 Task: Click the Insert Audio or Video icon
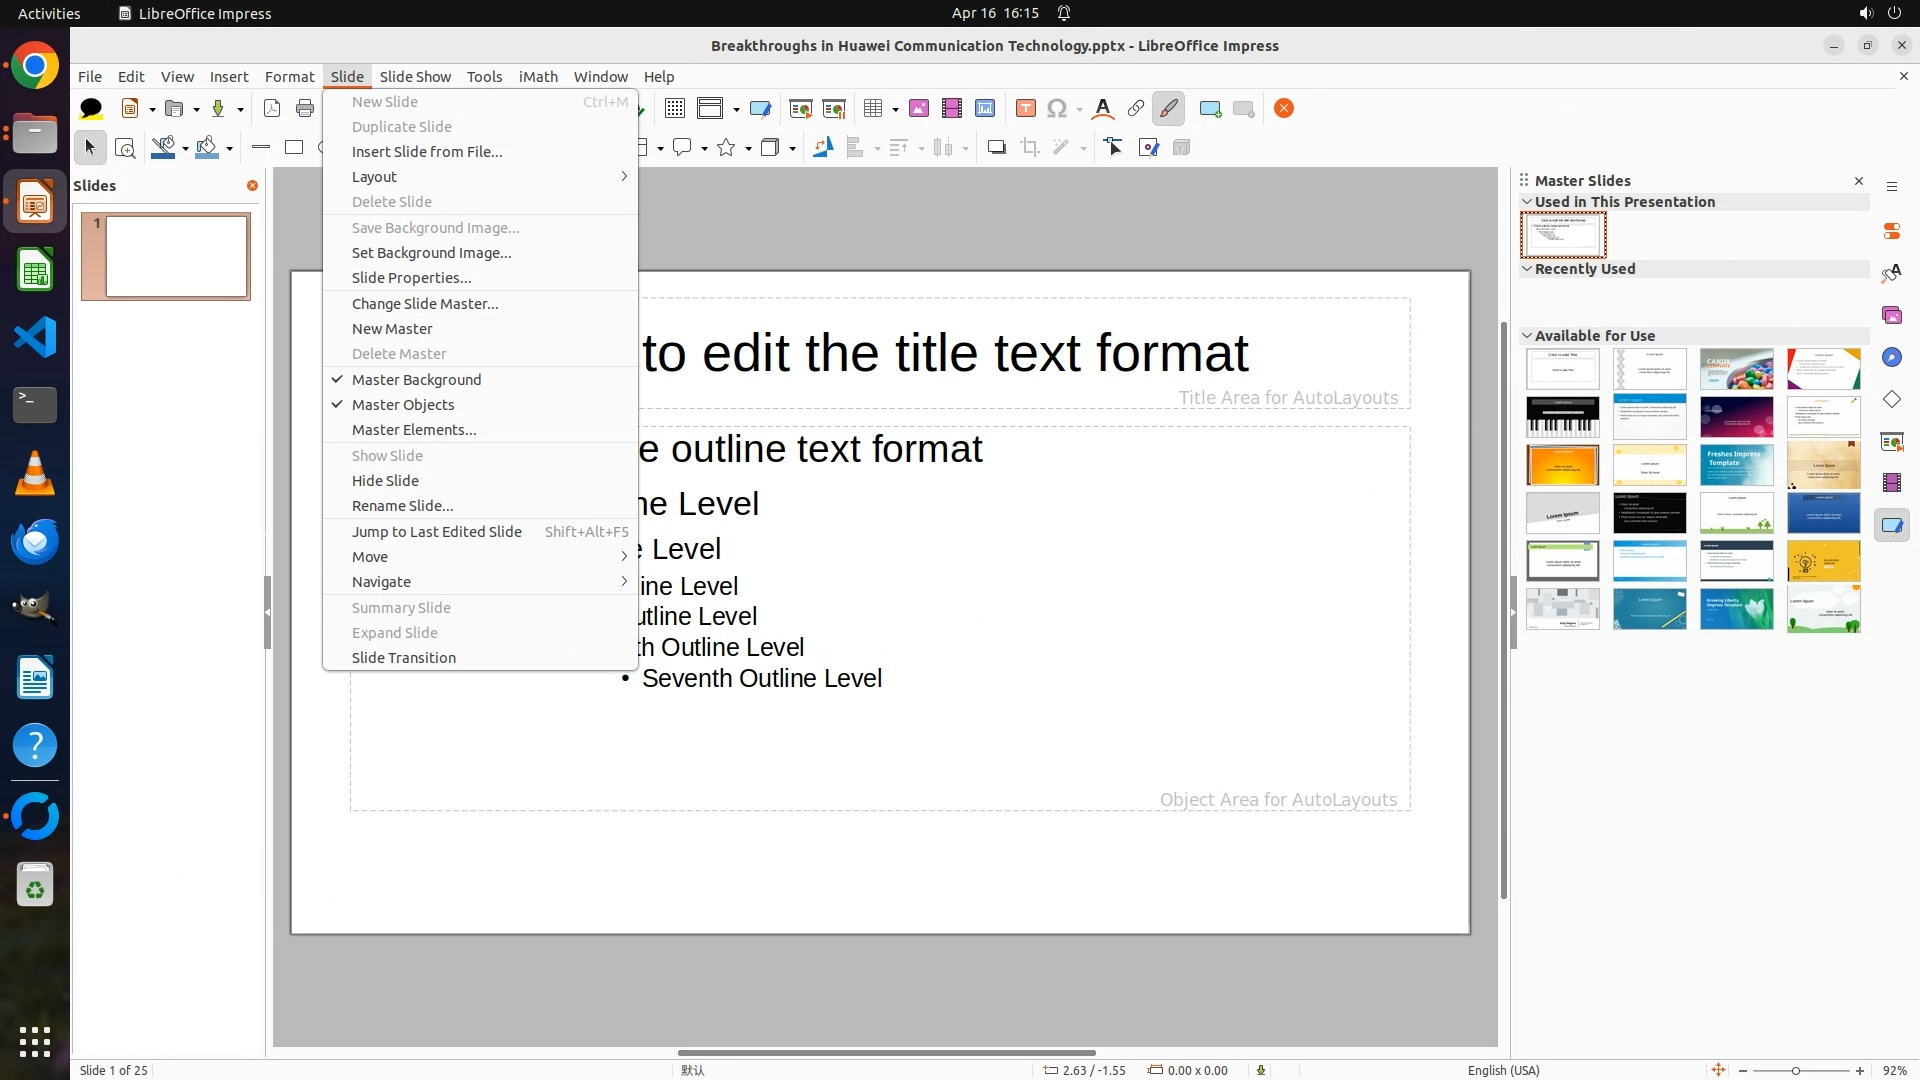click(951, 109)
